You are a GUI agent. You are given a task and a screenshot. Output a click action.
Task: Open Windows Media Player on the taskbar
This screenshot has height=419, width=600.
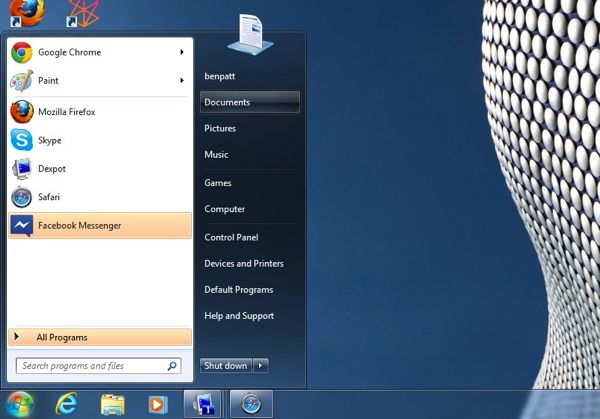(x=157, y=404)
